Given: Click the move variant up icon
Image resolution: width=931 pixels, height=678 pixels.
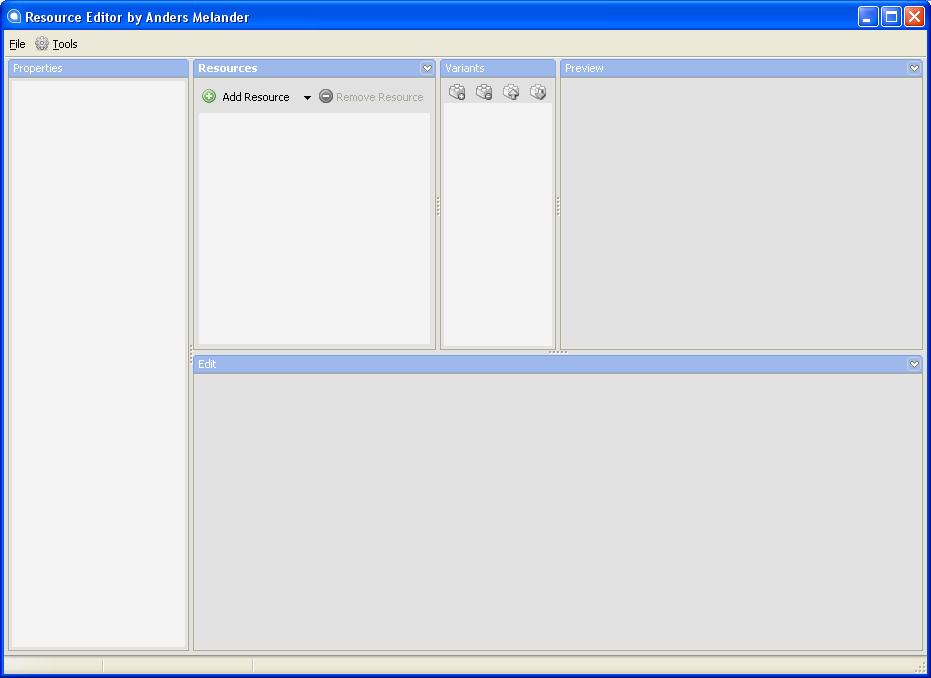Looking at the screenshot, I should pos(511,92).
